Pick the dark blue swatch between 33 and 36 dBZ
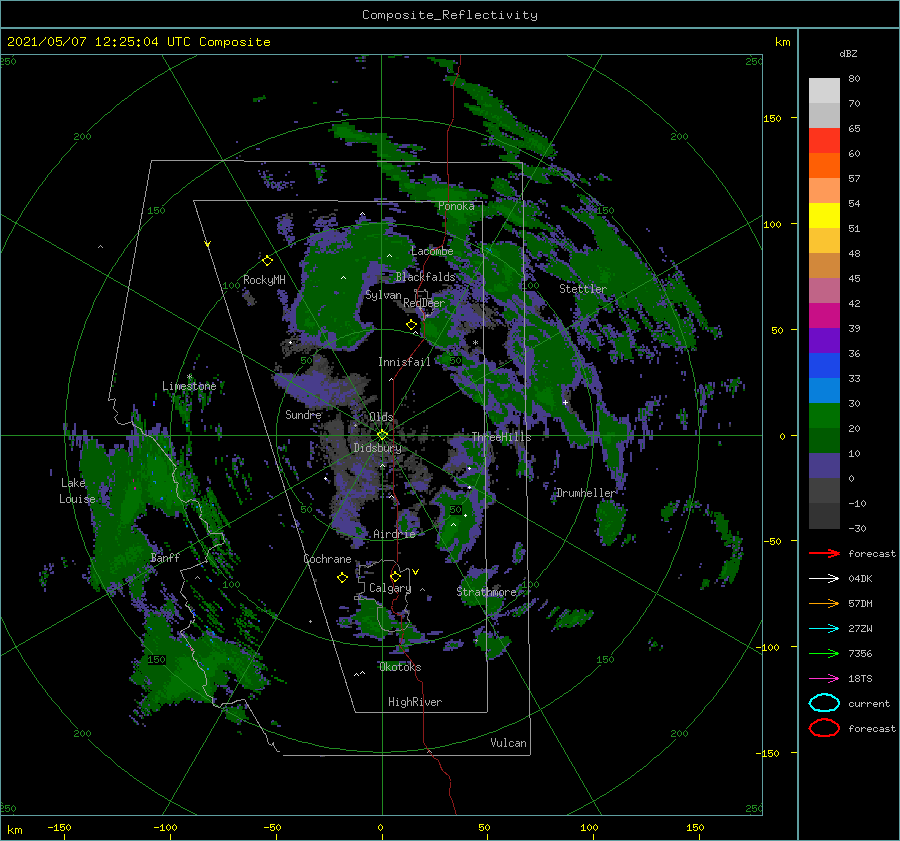Viewport: 900px width, 841px height. tap(824, 366)
